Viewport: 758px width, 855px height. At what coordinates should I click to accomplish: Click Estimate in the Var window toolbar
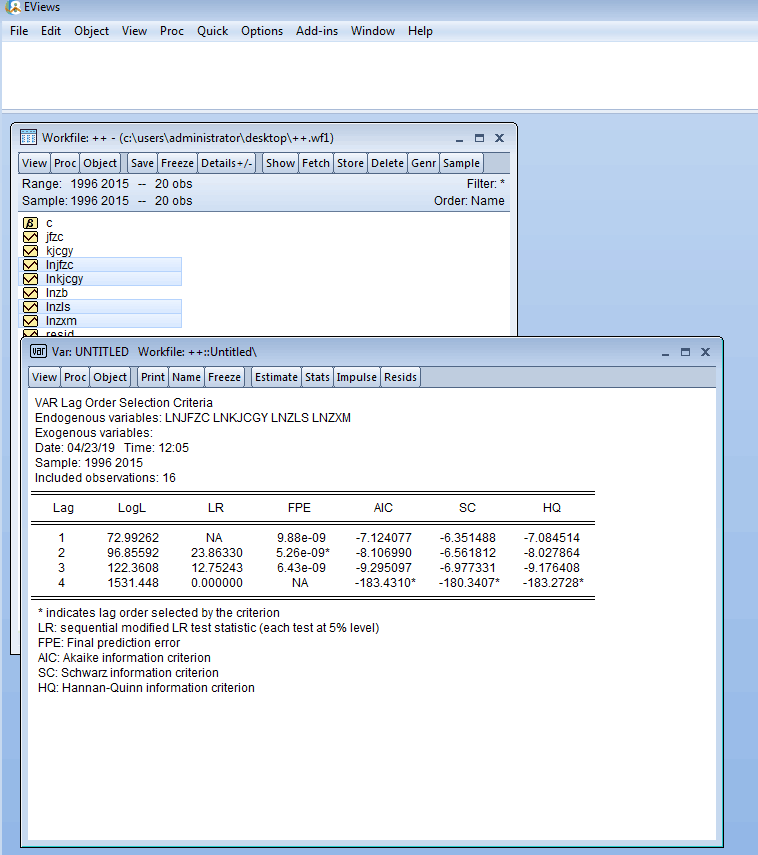(276, 377)
